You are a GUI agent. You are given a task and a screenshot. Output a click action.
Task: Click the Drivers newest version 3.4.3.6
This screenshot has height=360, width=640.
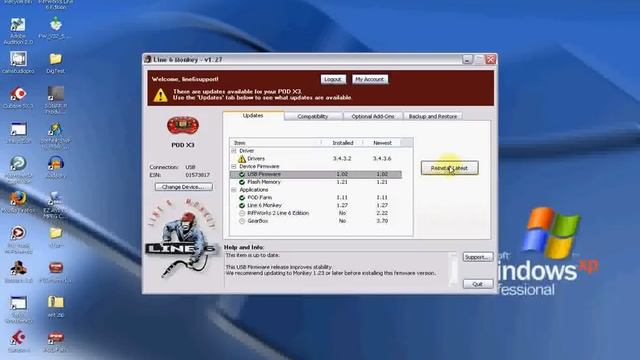point(382,158)
